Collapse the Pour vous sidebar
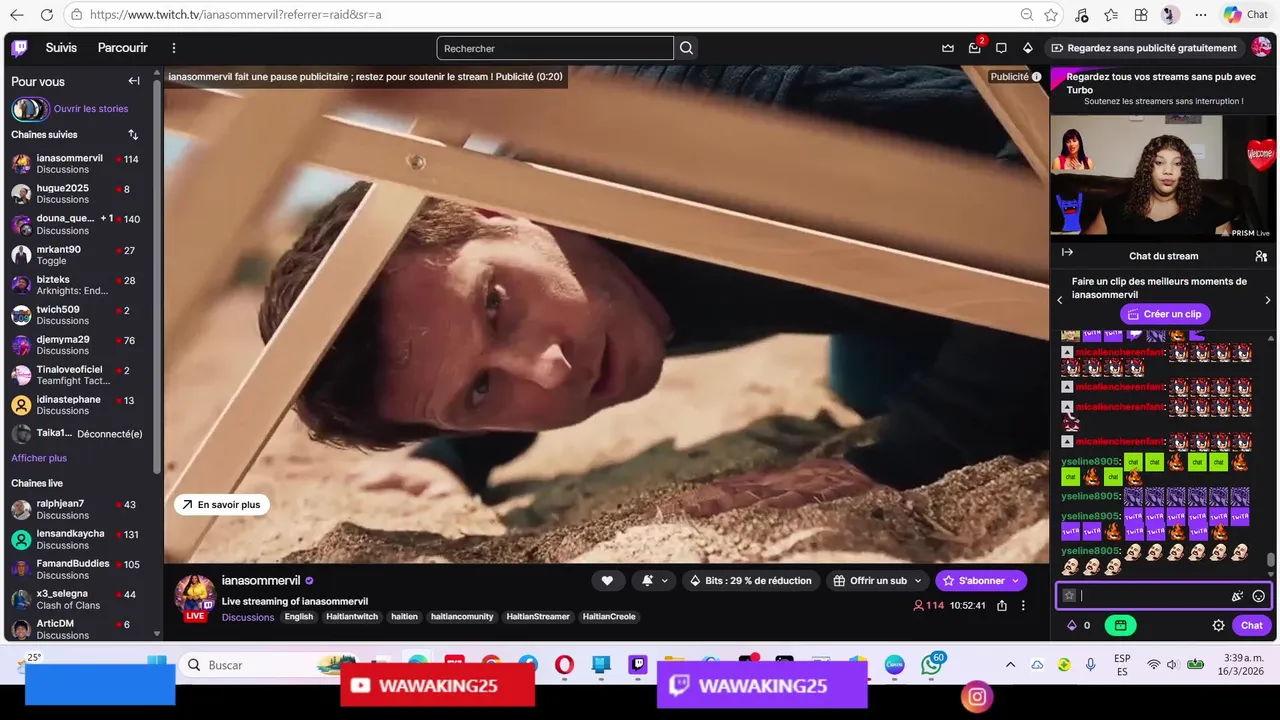Image resolution: width=1280 pixels, height=720 pixels. point(134,81)
